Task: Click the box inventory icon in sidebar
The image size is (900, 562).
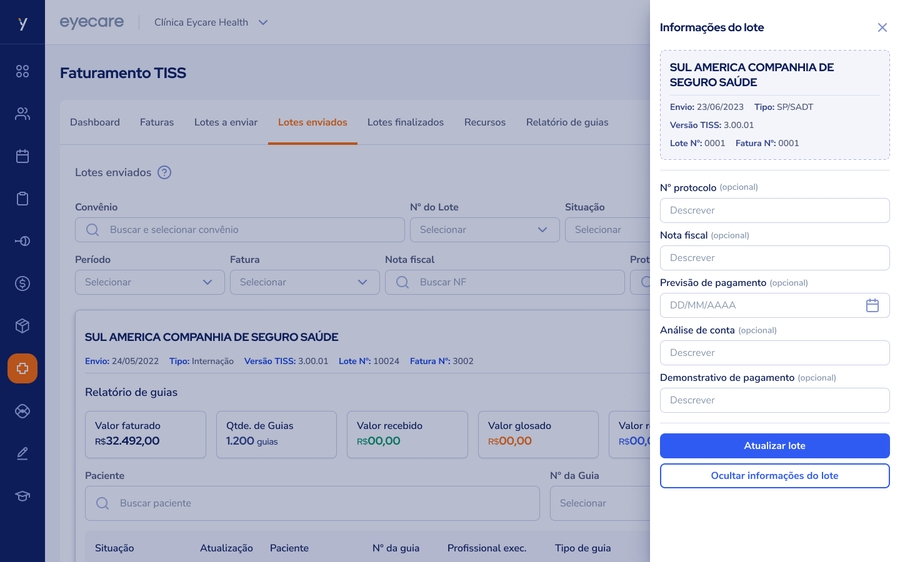Action: click(22, 326)
